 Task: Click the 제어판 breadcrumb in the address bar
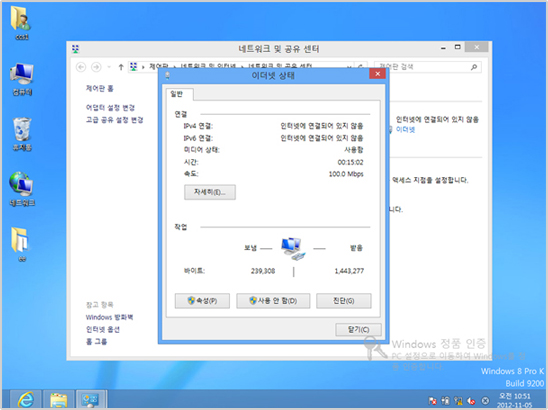click(159, 66)
